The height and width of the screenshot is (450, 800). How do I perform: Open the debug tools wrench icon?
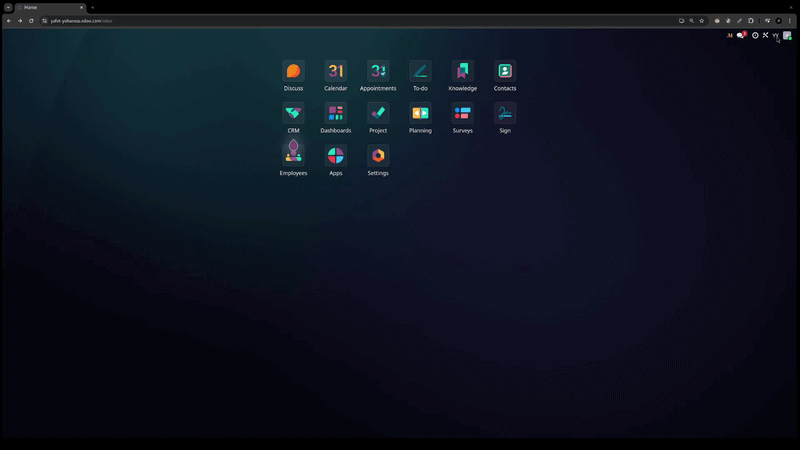tap(765, 35)
